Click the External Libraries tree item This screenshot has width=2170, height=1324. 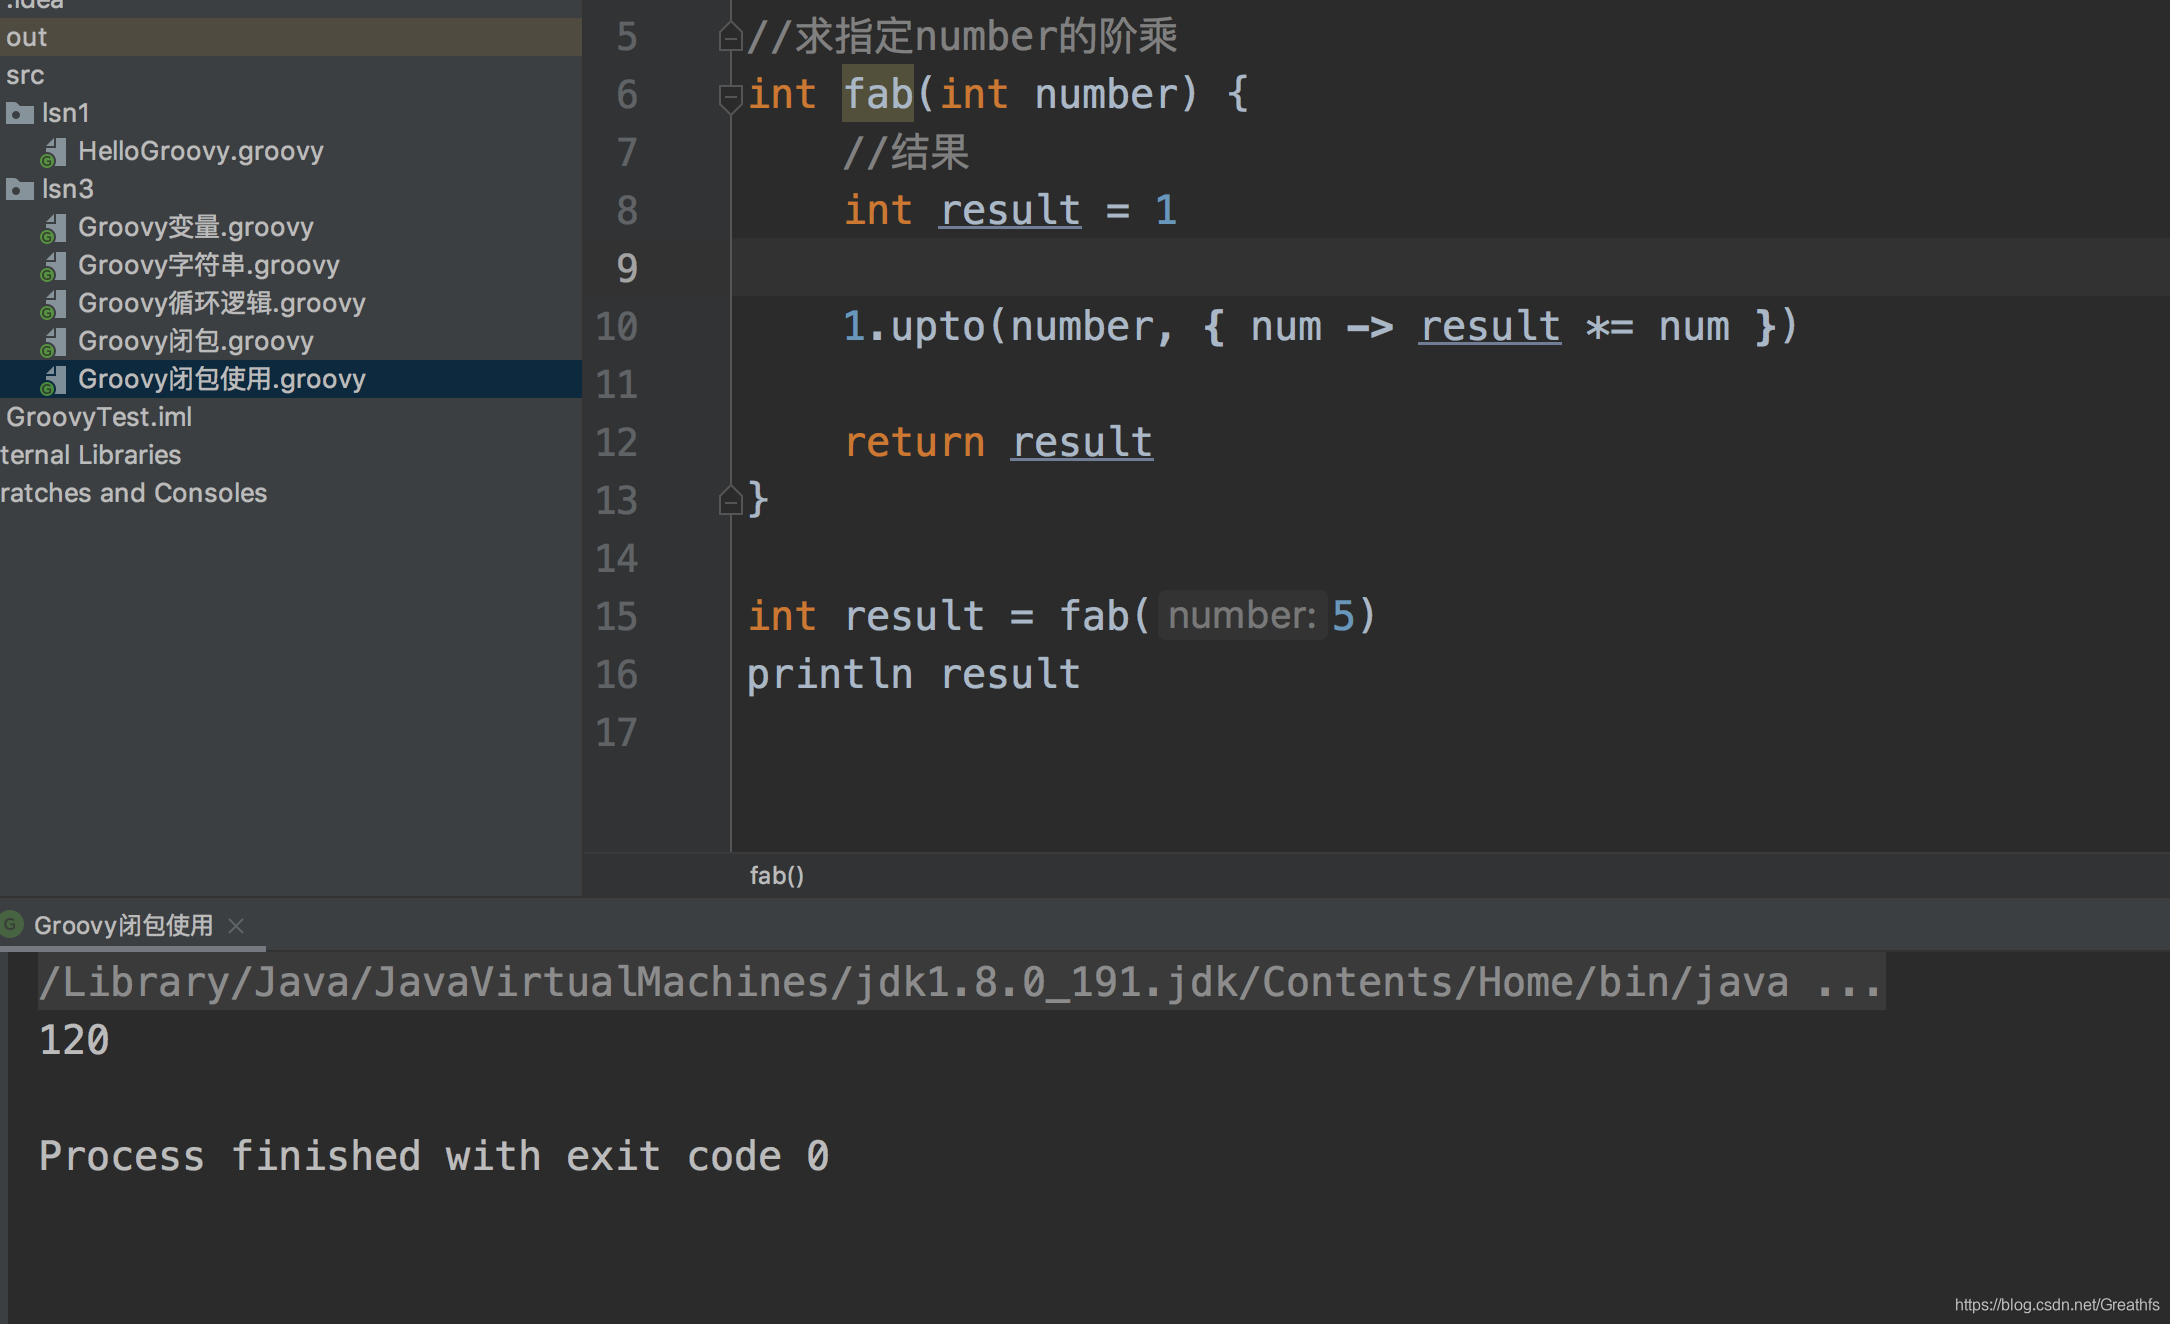(88, 454)
